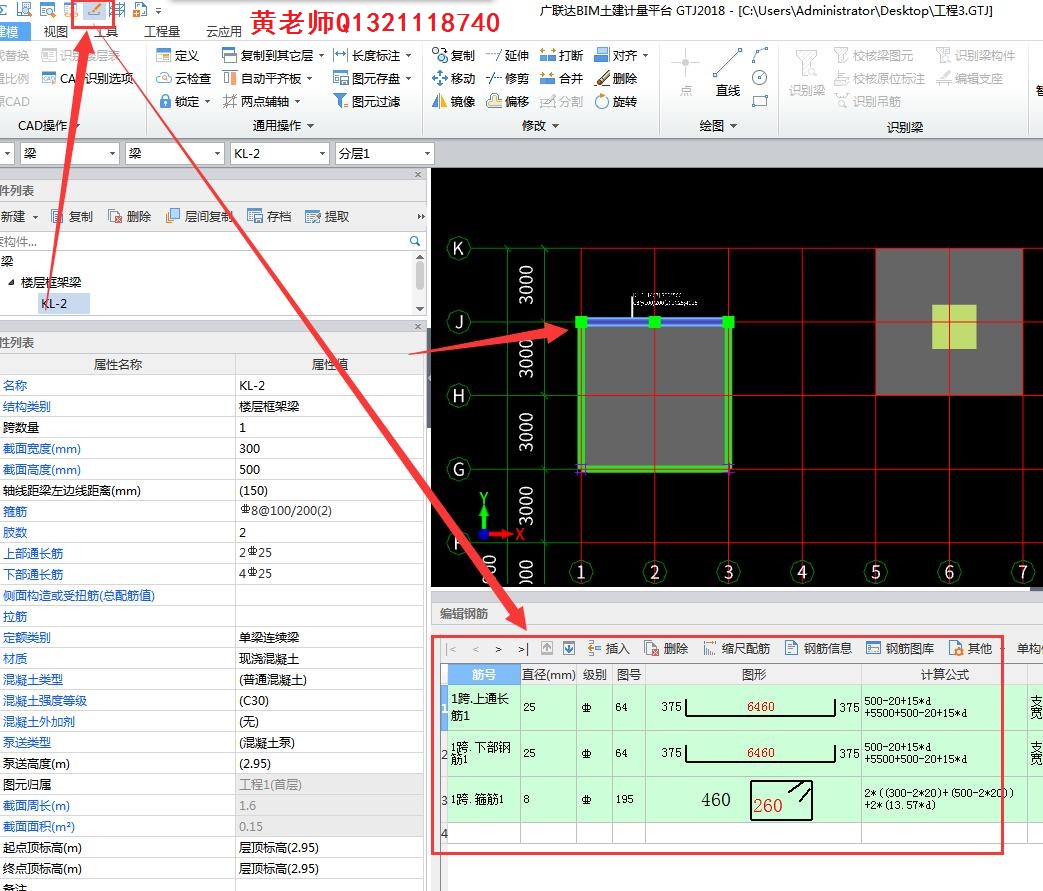1043x891 pixels.
Task: Click the 删除 delete tool in ribbon
Action: (x=615, y=79)
